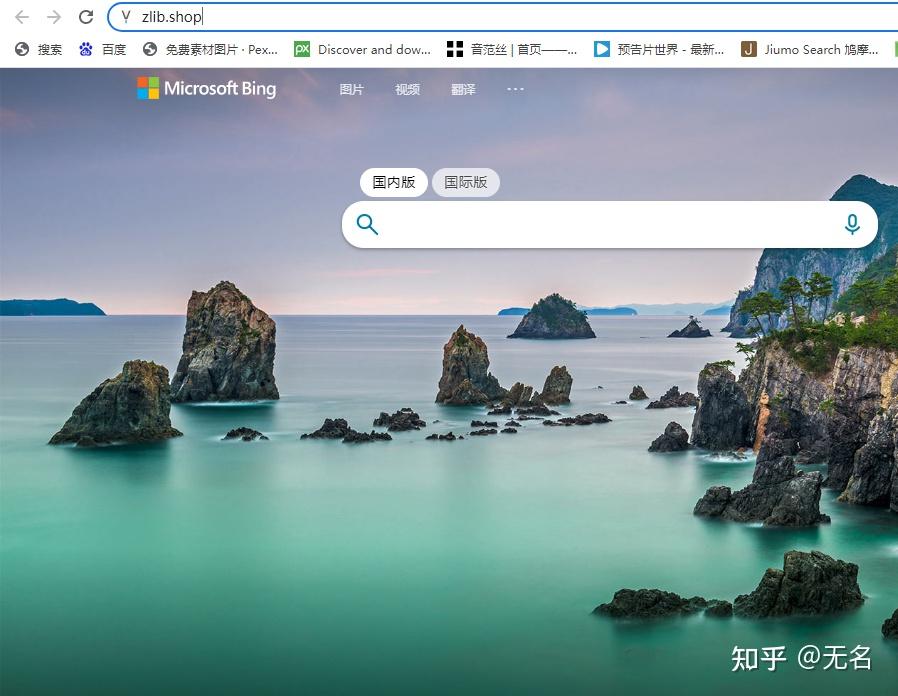Open the 翻译 Bing translator link
Viewport: 898px width, 696px height.
463,89
